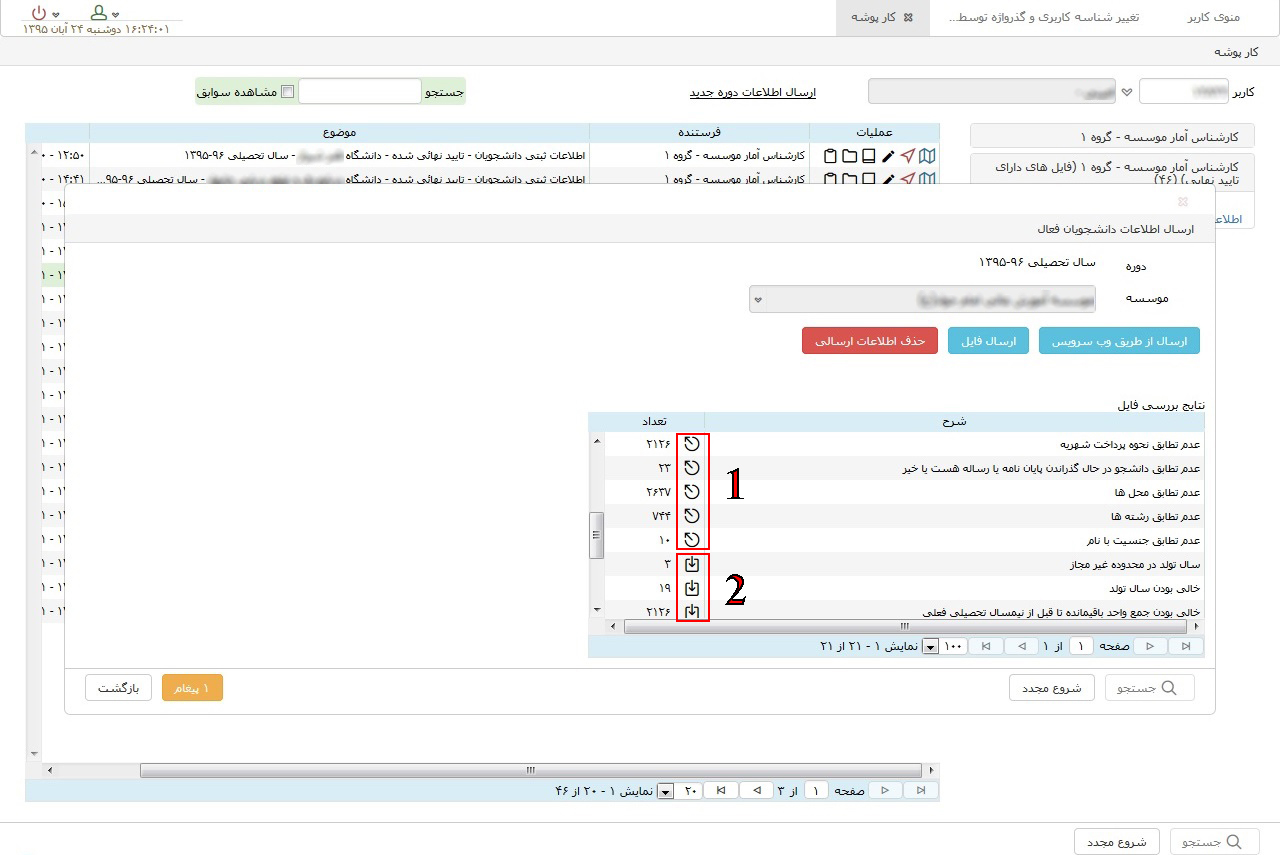Click the folder icon in first row
Image resolution: width=1280 pixels, height=855 pixels.
click(x=849, y=156)
